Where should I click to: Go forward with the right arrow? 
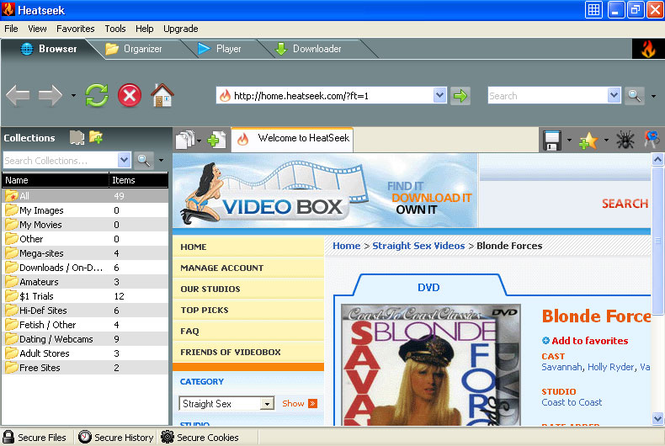point(50,95)
